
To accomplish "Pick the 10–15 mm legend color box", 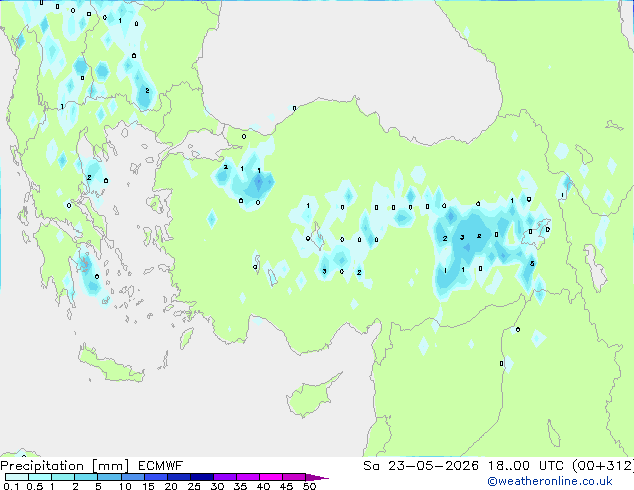I will coord(132,477).
